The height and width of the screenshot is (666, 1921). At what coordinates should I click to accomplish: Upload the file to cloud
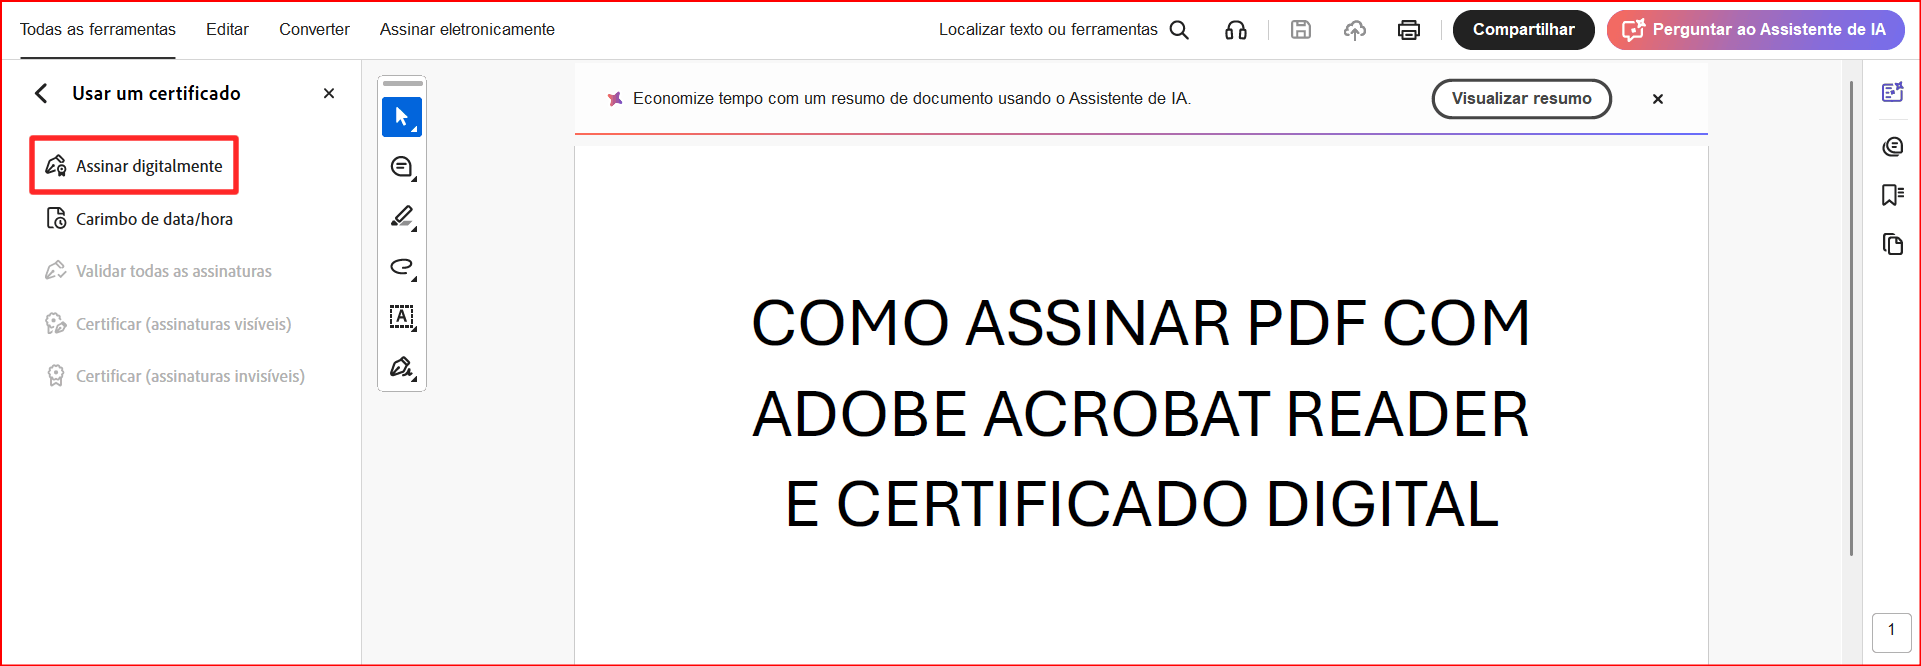pos(1355,30)
